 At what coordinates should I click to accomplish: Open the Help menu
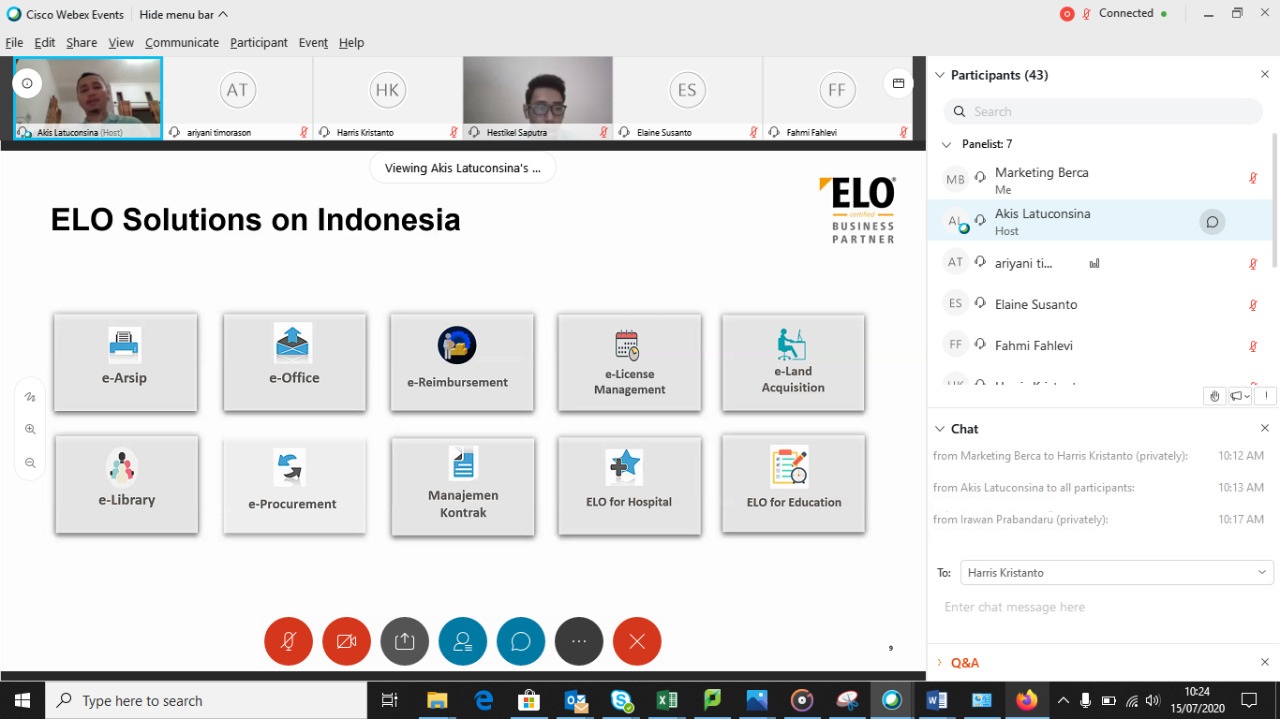(x=351, y=43)
